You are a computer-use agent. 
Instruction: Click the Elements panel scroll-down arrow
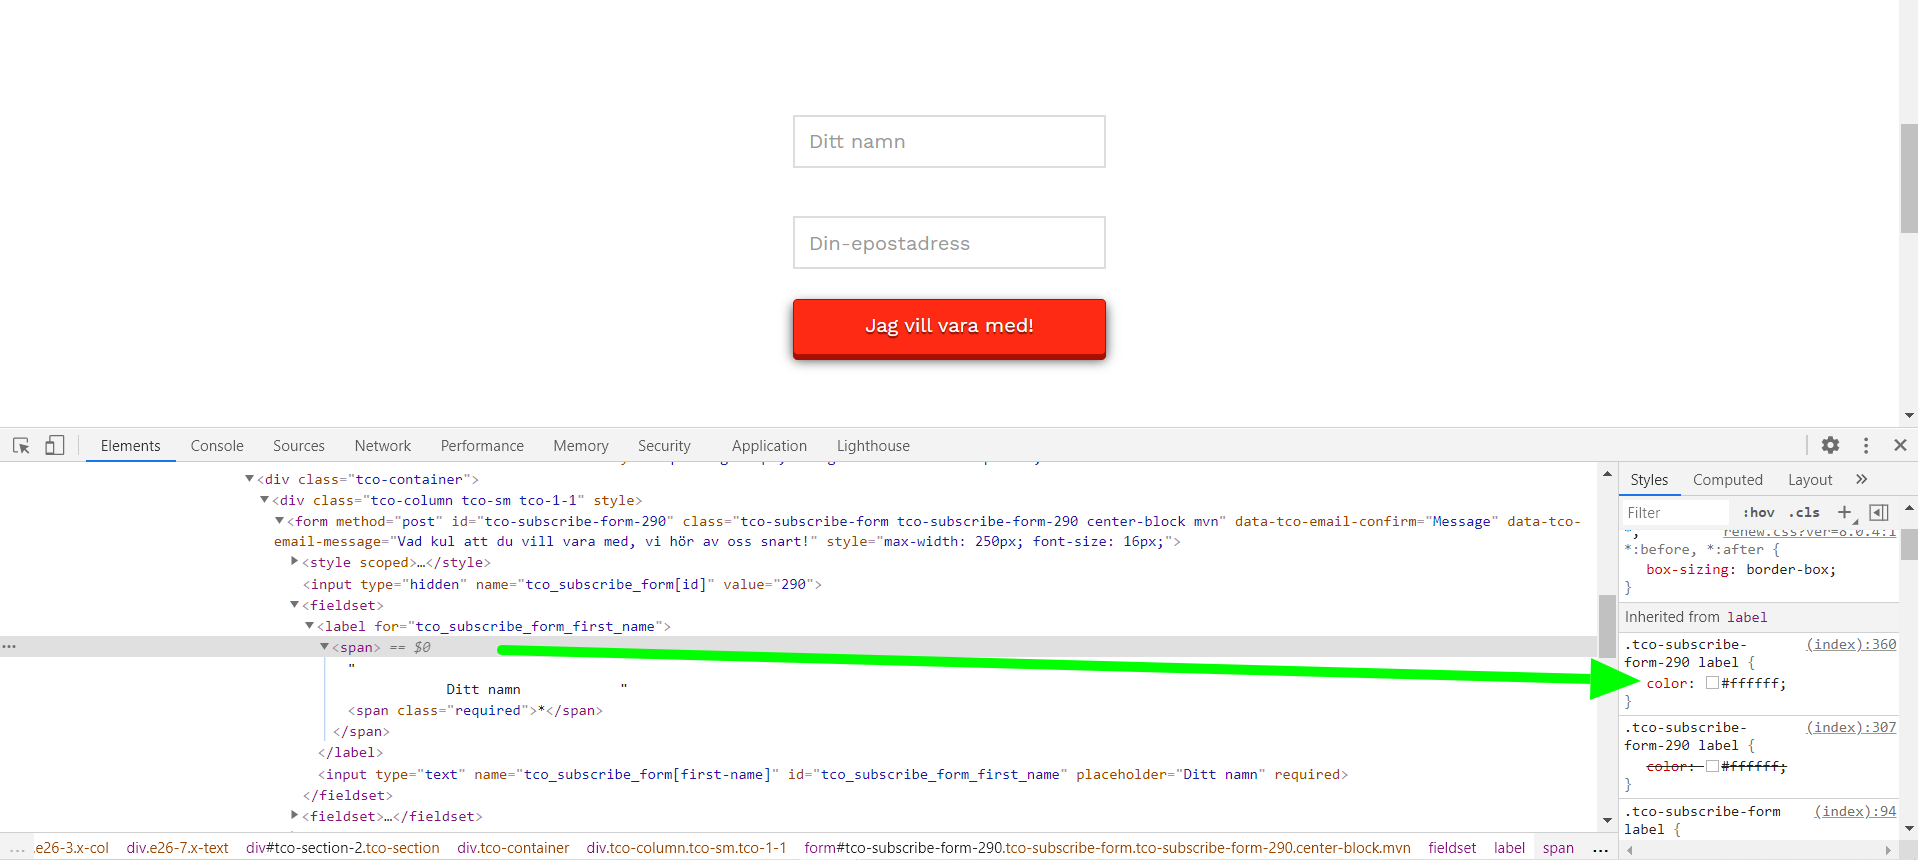point(1607,821)
